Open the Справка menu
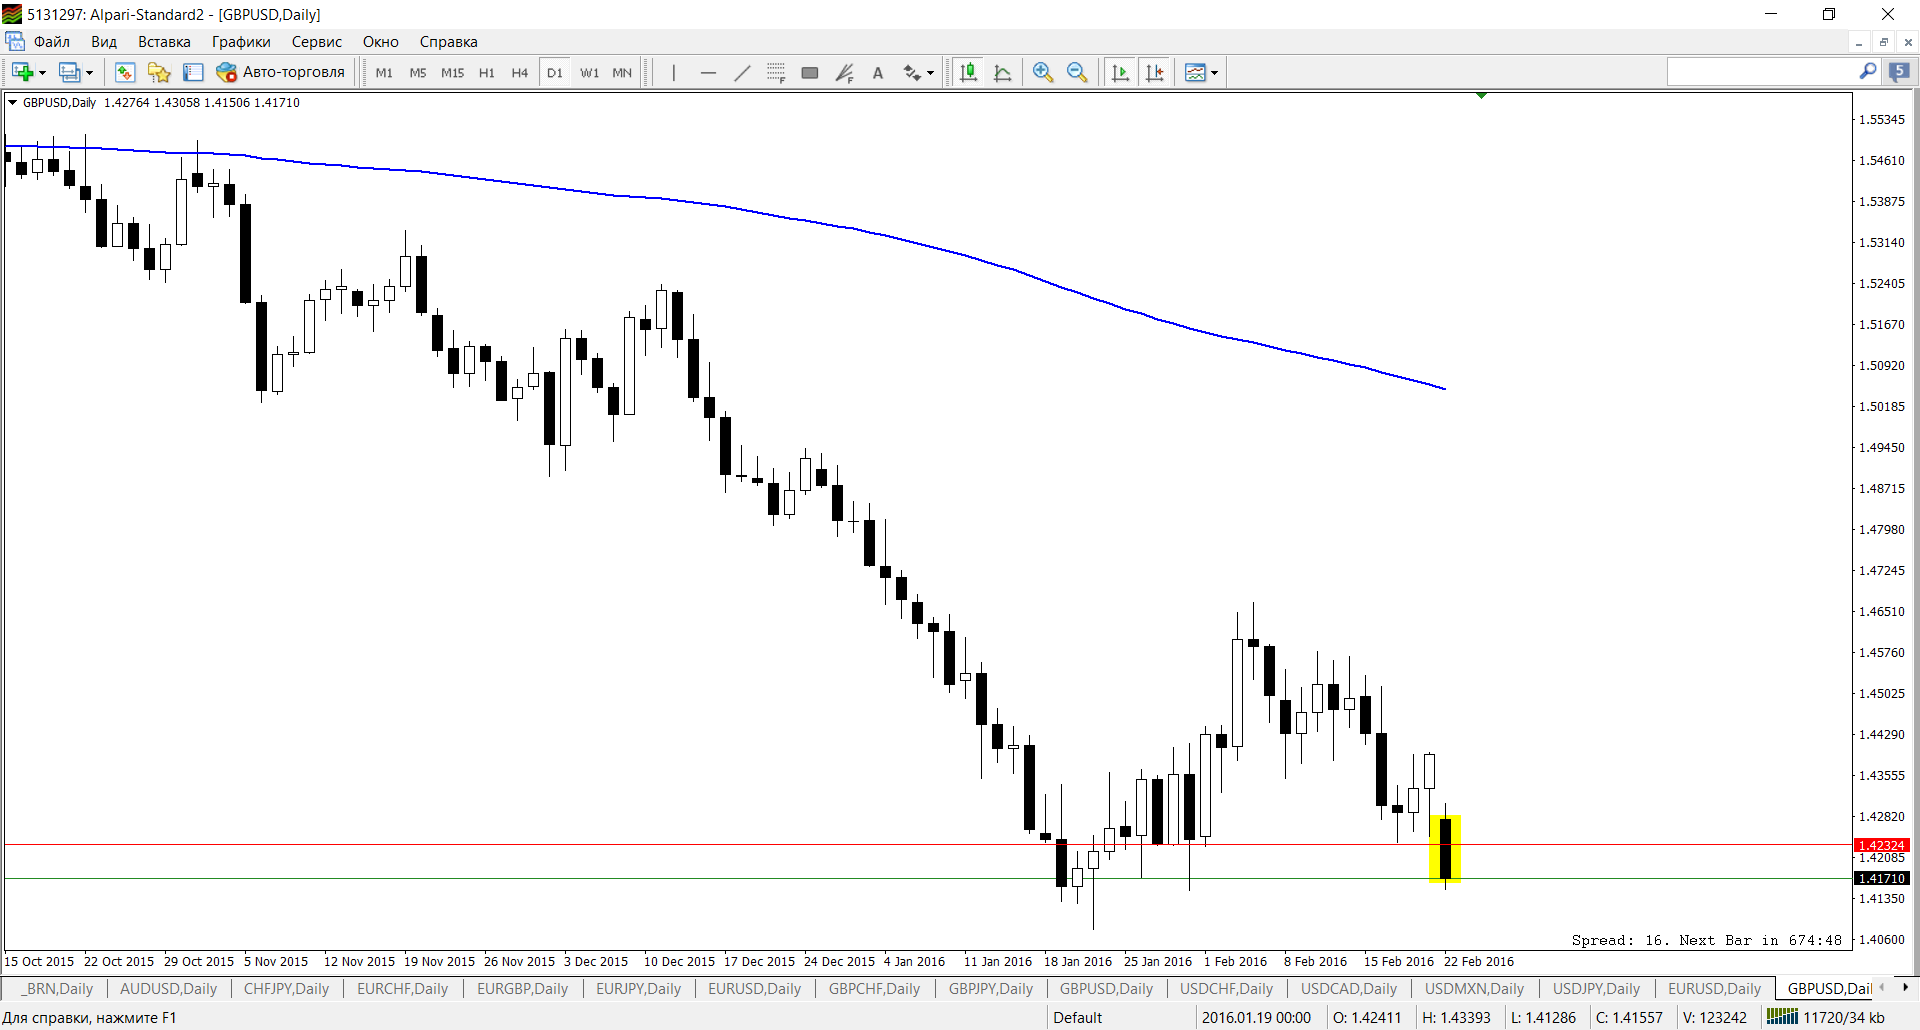Viewport: 1920px width, 1030px height. coord(449,42)
